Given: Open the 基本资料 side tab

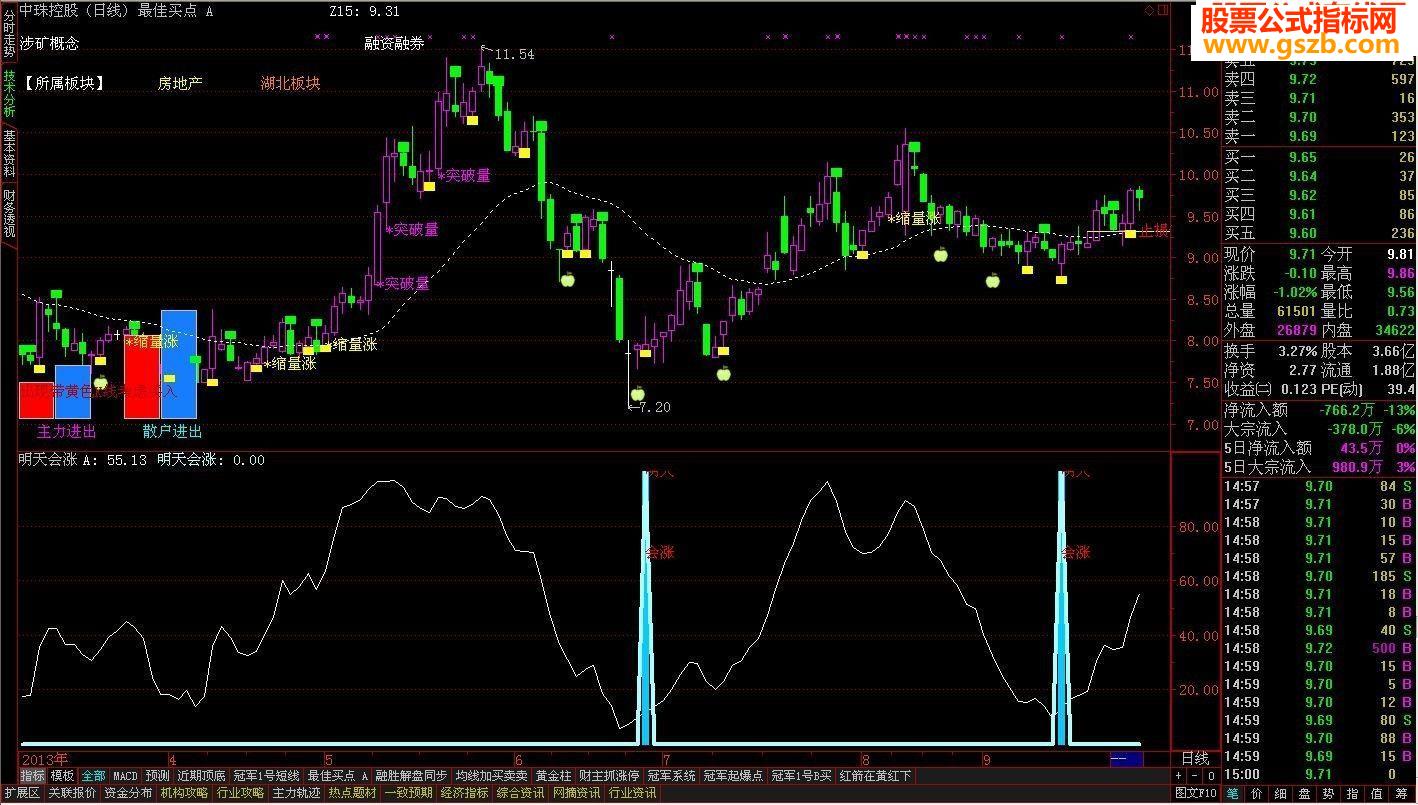Looking at the screenshot, I should [x=8, y=153].
